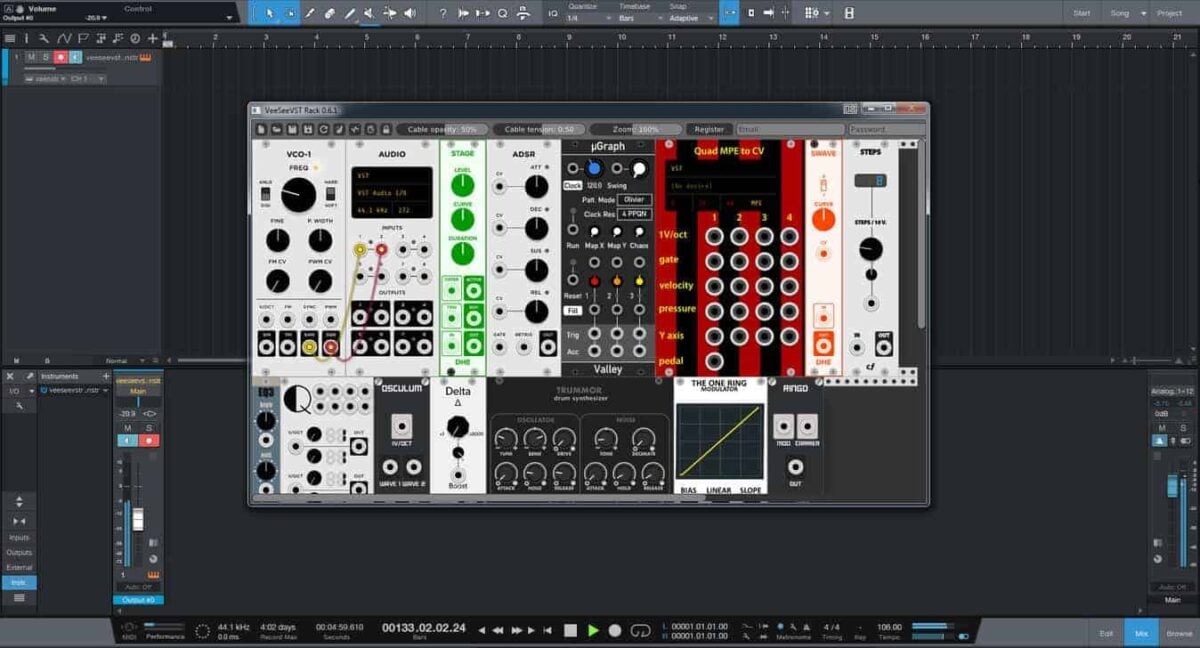This screenshot has height=648, width=1200.
Task: Select the Mute tool in the toolbar
Action: [x=368, y=12]
